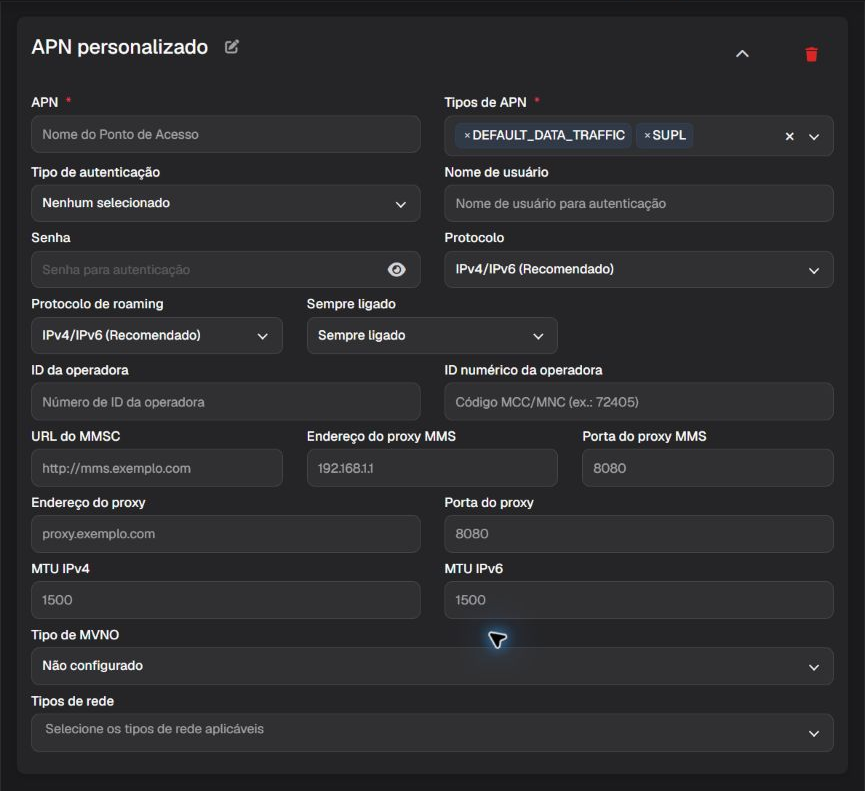Focus the Nome de usuário field

click(639, 204)
